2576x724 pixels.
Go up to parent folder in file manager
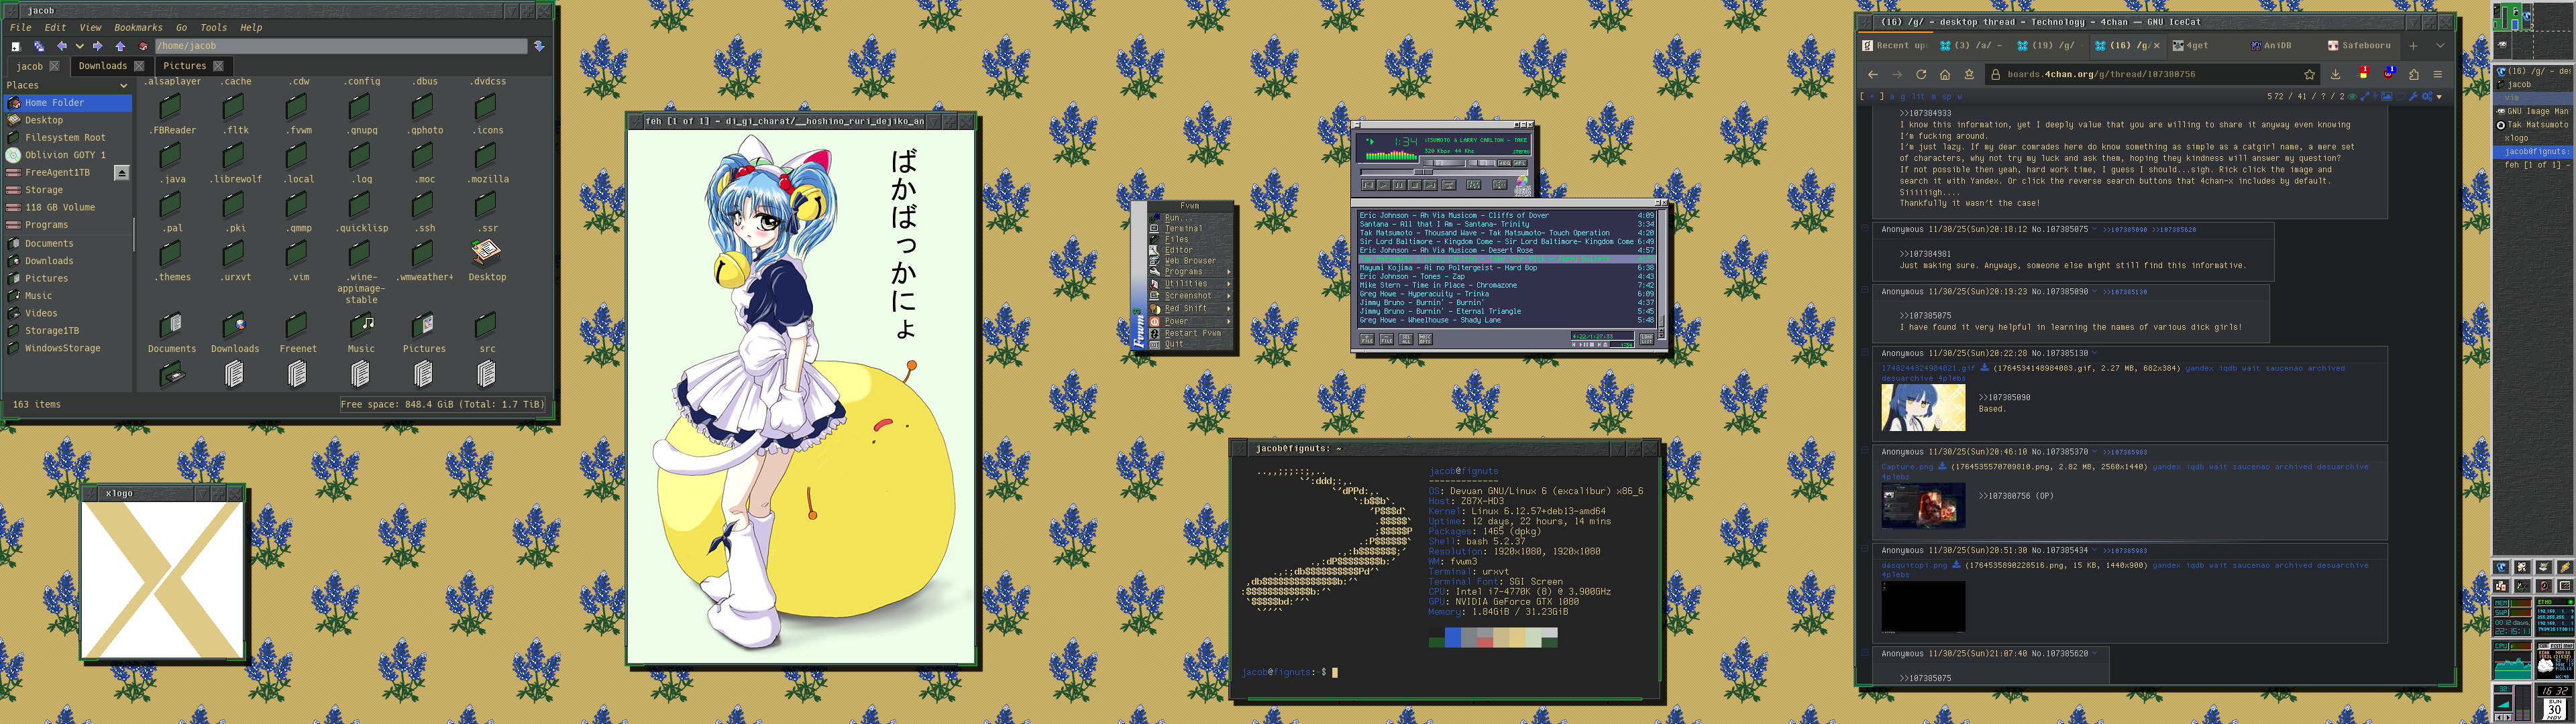[x=120, y=46]
